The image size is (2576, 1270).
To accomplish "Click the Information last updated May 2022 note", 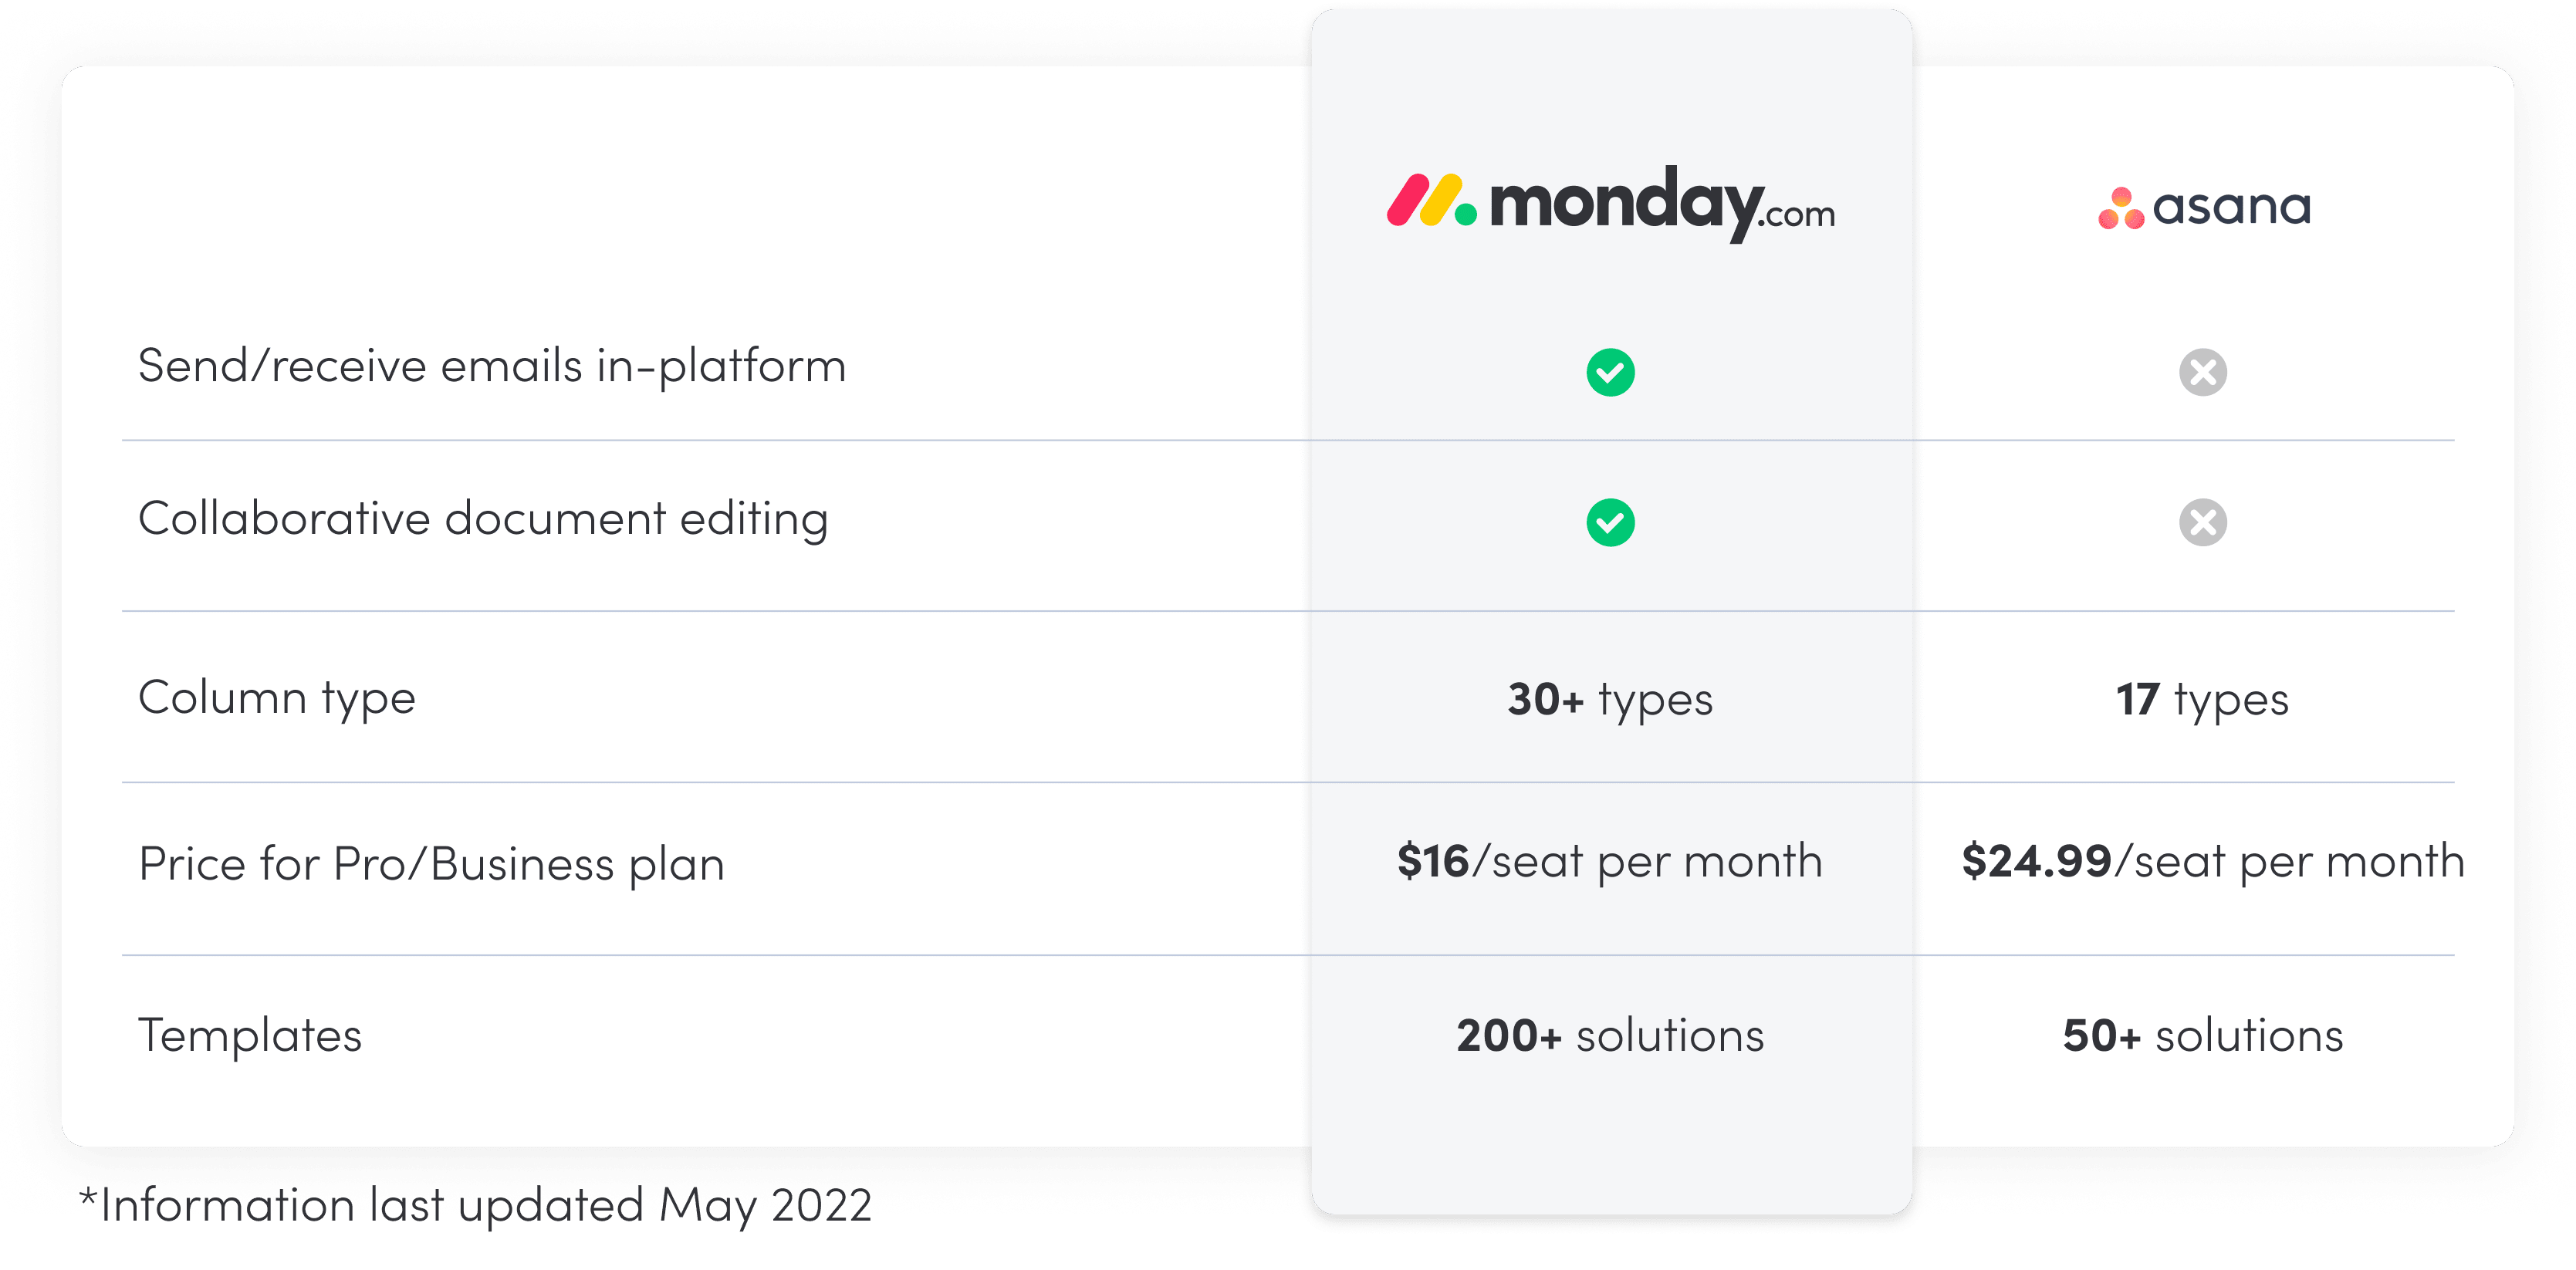I will 475,1205.
